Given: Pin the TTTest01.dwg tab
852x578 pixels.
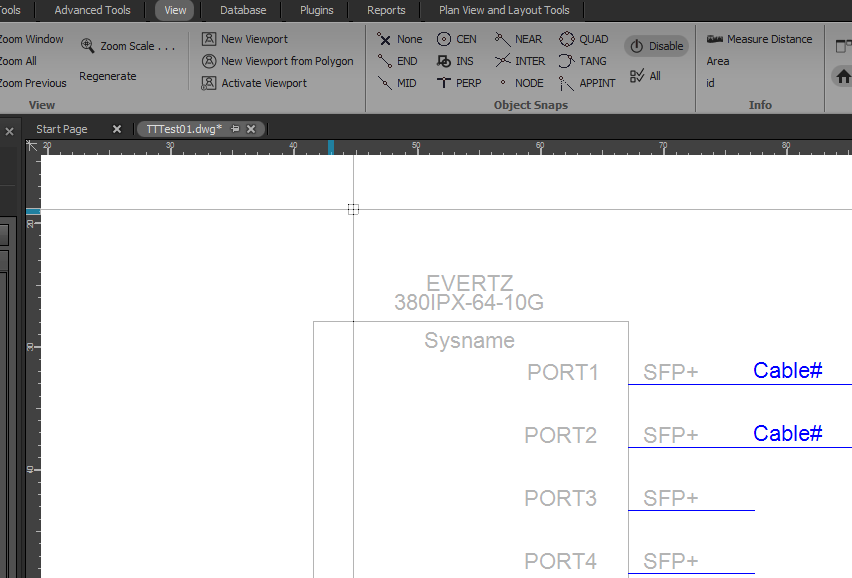Looking at the screenshot, I should click(235, 129).
